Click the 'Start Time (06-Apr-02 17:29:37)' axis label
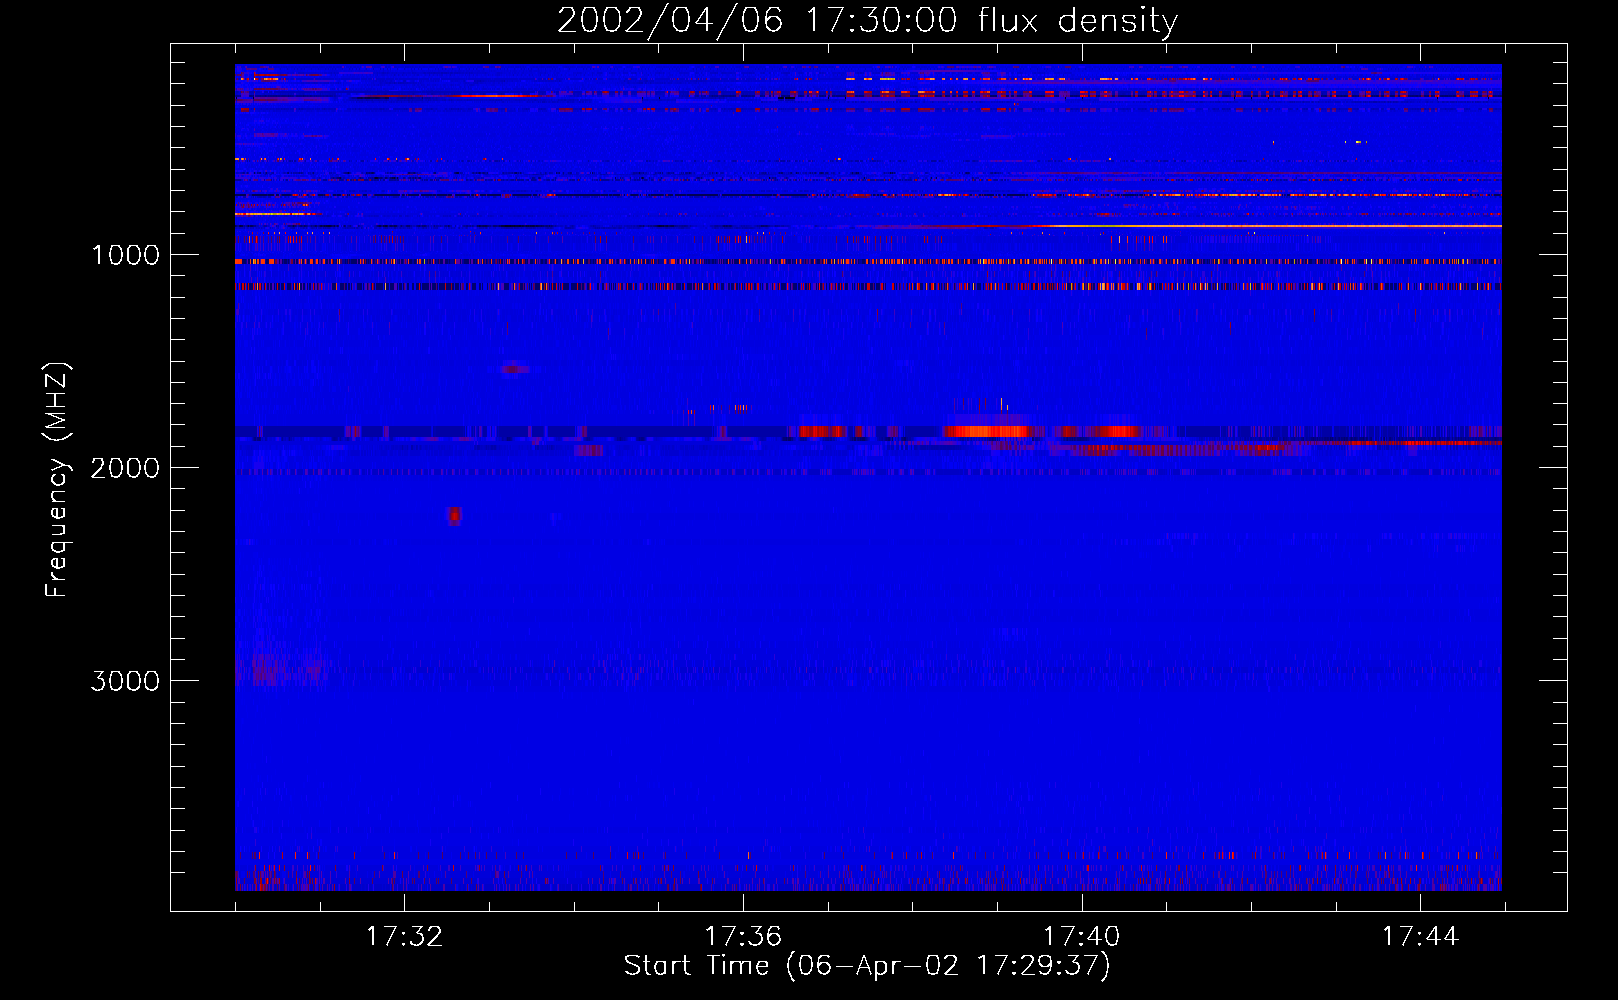Viewport: 1618px width, 1000px height. pyautogui.click(x=867, y=966)
